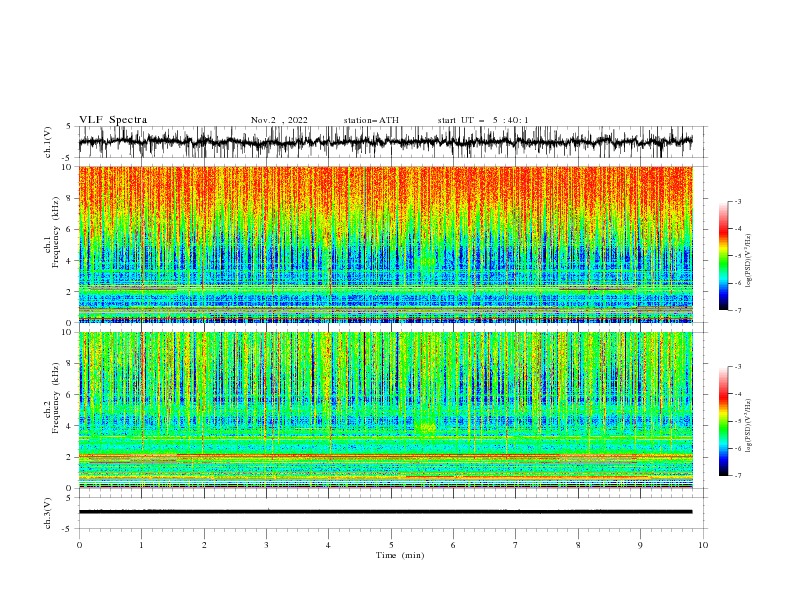Click the green blob near 5.5 min in ch.2 spectrogram
Screen dimensions: 792x612
click(425, 427)
